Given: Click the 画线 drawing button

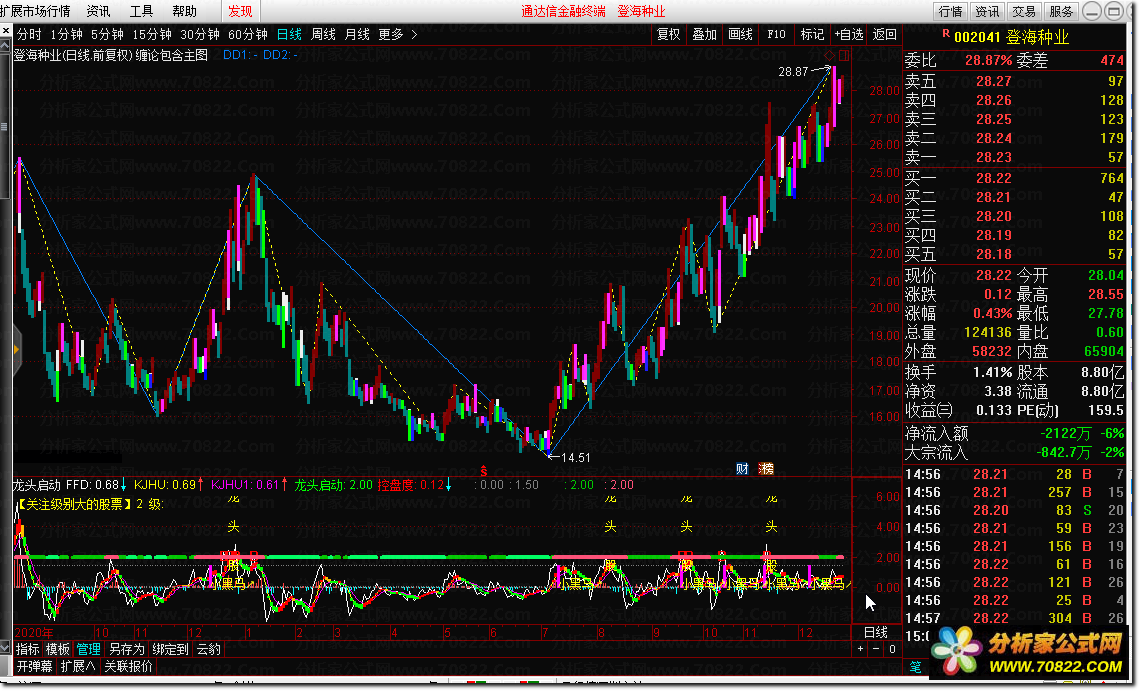Looking at the screenshot, I should coord(740,34).
